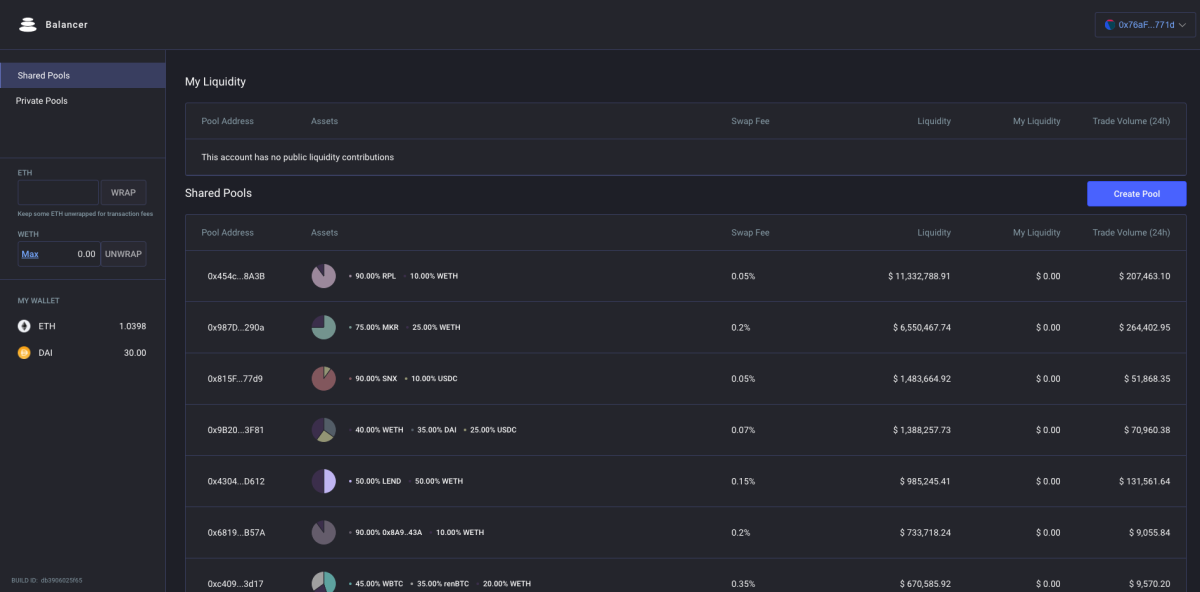Click the WETH/DAI/USDC pie chart icon
The height and width of the screenshot is (592, 1200).
coord(323,430)
